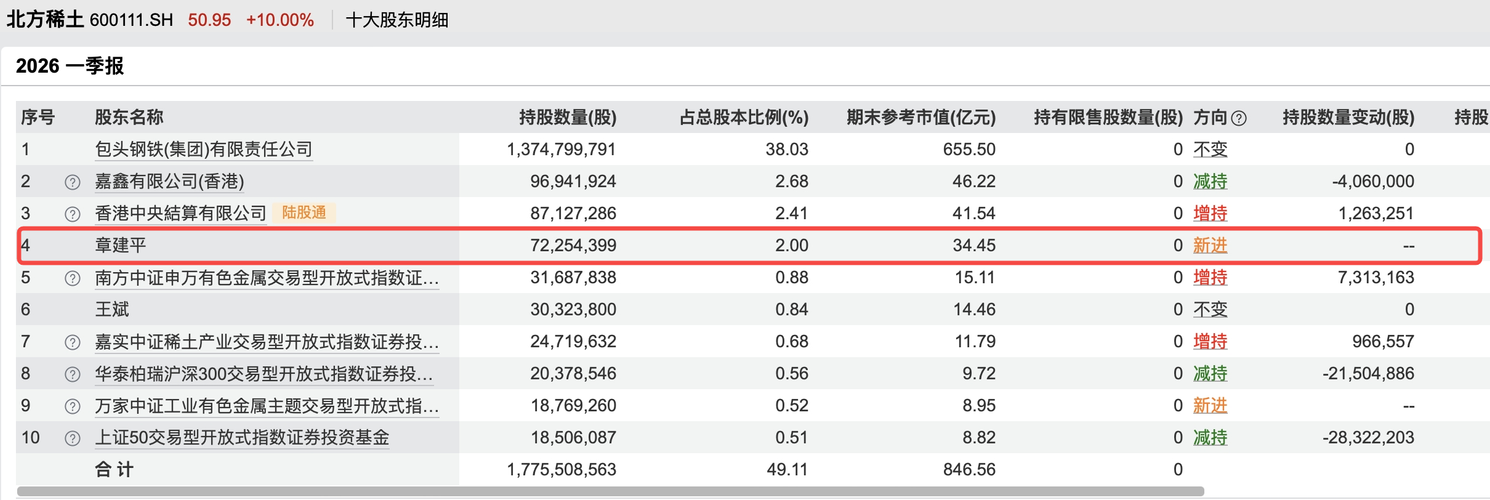Click the info icon for 万家中证工业有色金属 fund

72,406
